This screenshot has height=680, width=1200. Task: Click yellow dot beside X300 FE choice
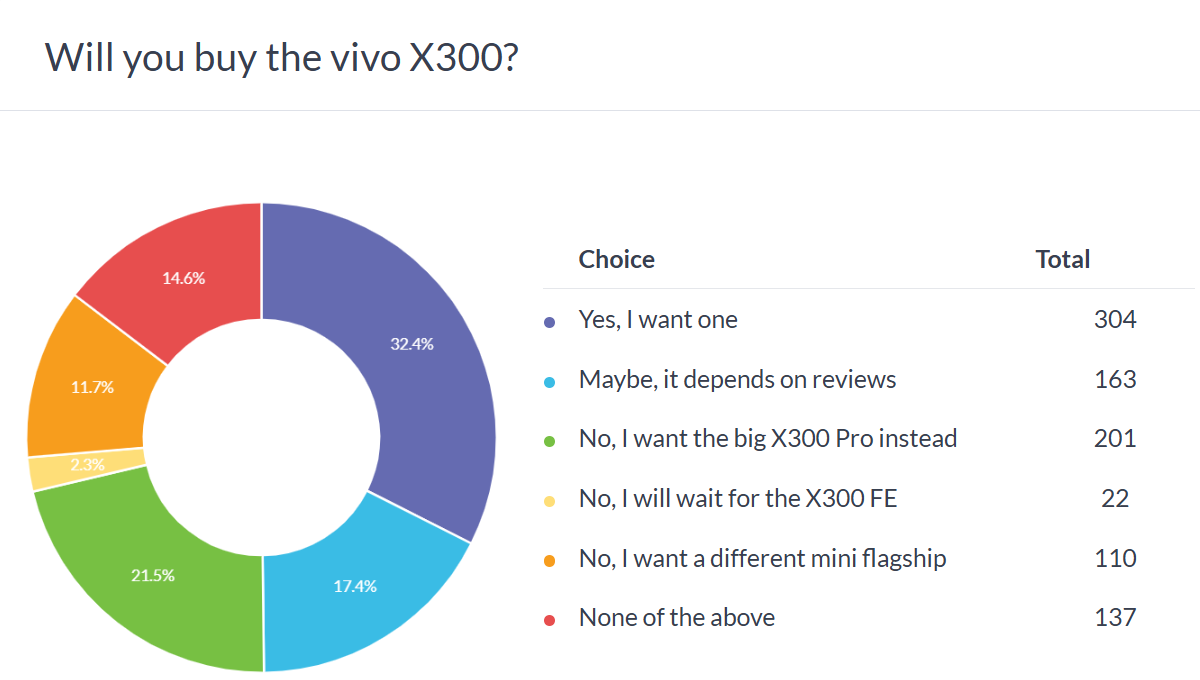pos(549,500)
